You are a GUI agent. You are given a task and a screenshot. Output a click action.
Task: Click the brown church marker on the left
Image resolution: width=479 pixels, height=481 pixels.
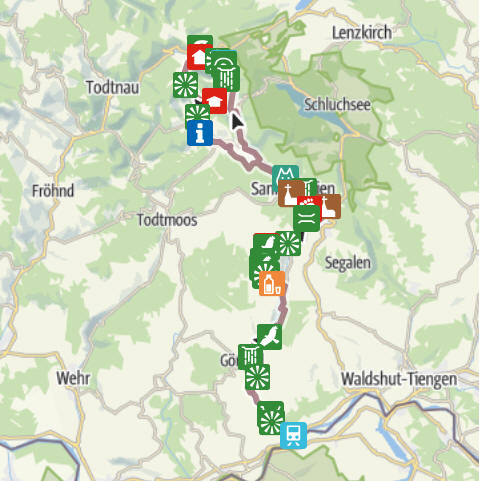coord(290,194)
